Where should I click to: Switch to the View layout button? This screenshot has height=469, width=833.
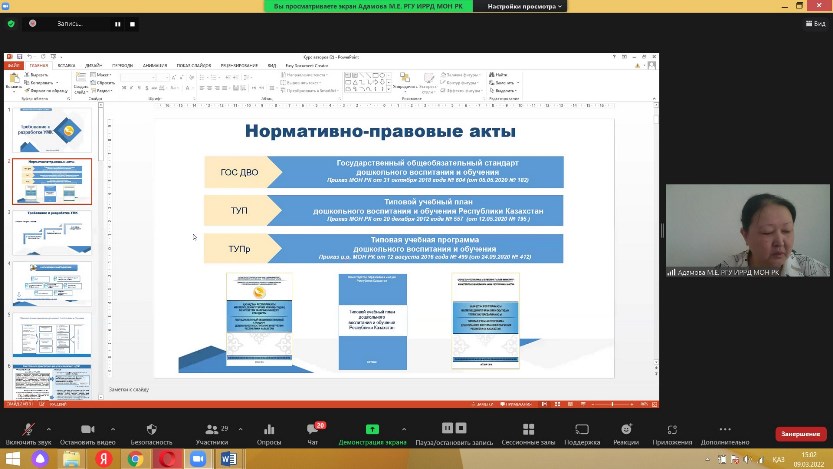coord(813,23)
